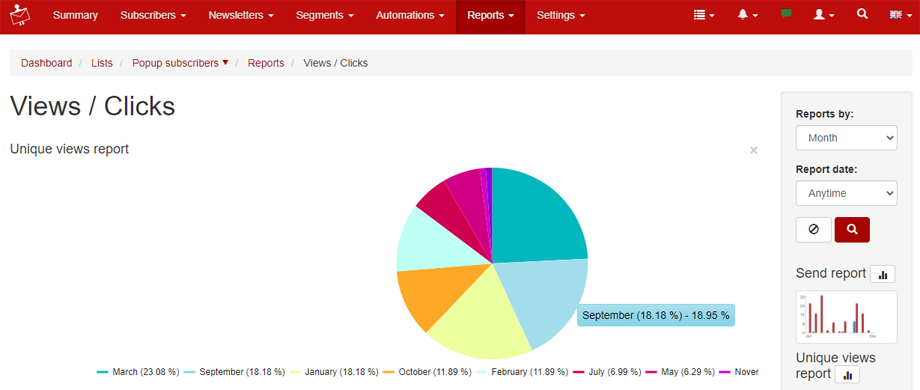Viewport: 920px width, 390px height.
Task: Open the Report date Anytime dropdown
Action: (846, 193)
